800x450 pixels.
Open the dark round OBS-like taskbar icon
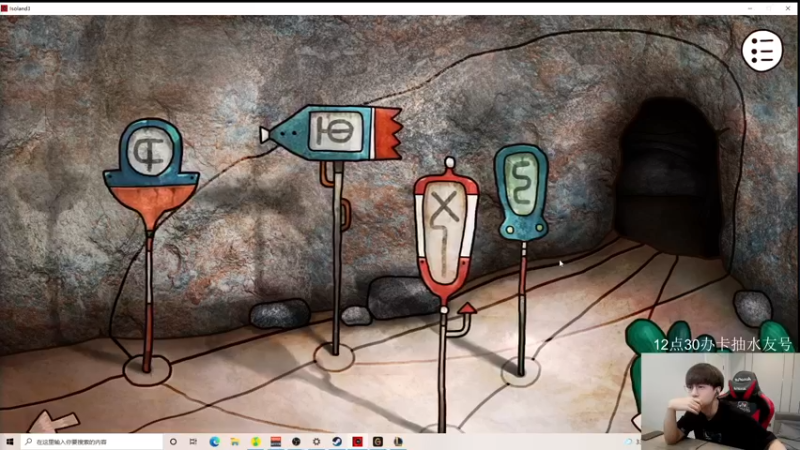tap(296, 441)
